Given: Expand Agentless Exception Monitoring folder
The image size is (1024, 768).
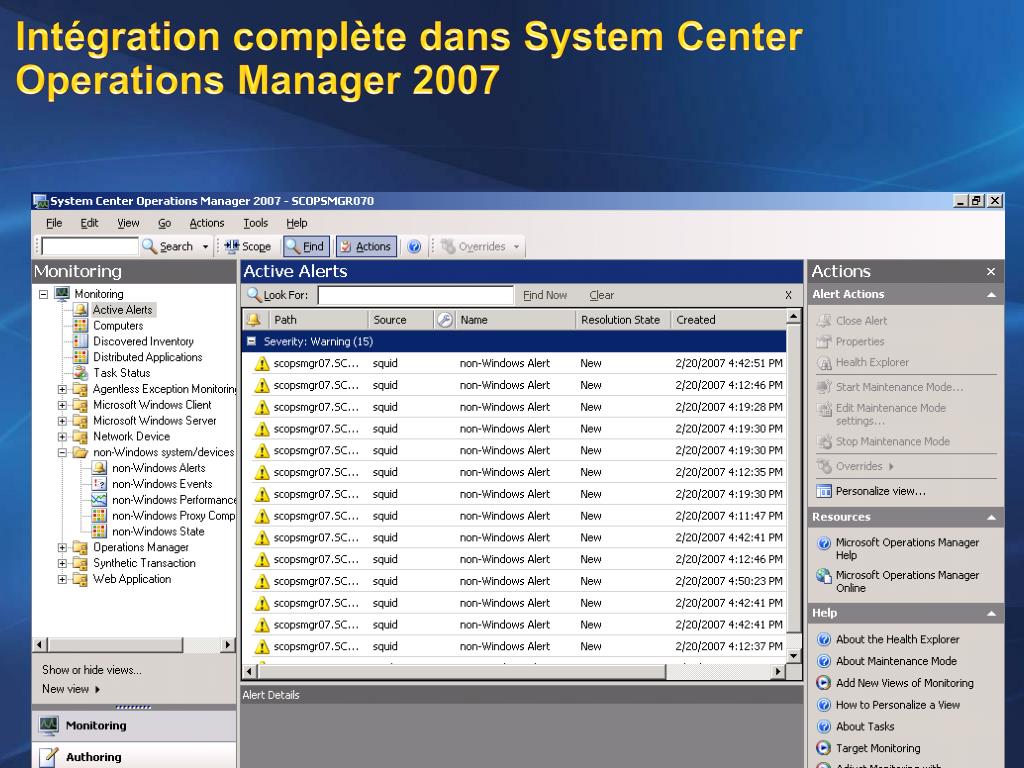Looking at the screenshot, I should click(x=62, y=389).
